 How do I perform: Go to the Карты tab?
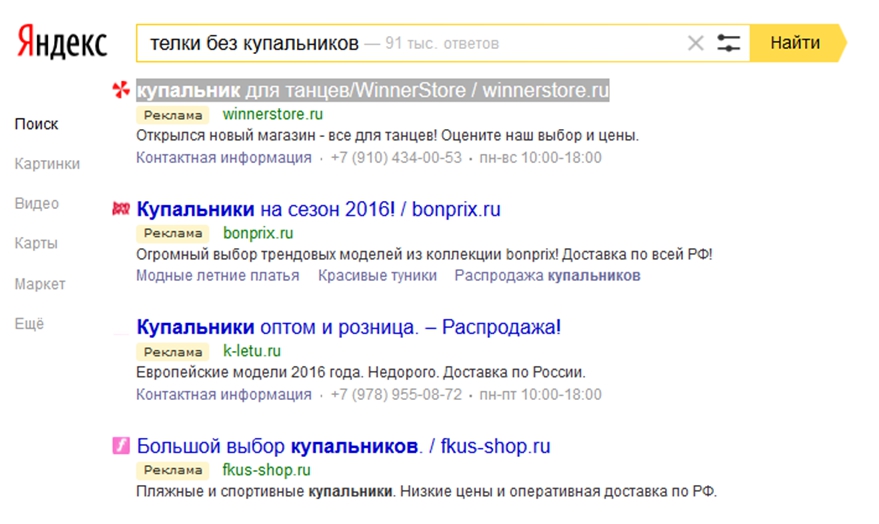tap(36, 244)
